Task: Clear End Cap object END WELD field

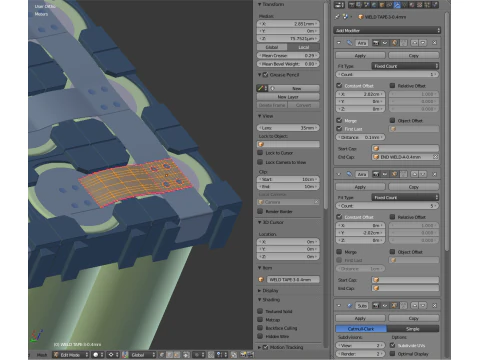Action: 435,157
